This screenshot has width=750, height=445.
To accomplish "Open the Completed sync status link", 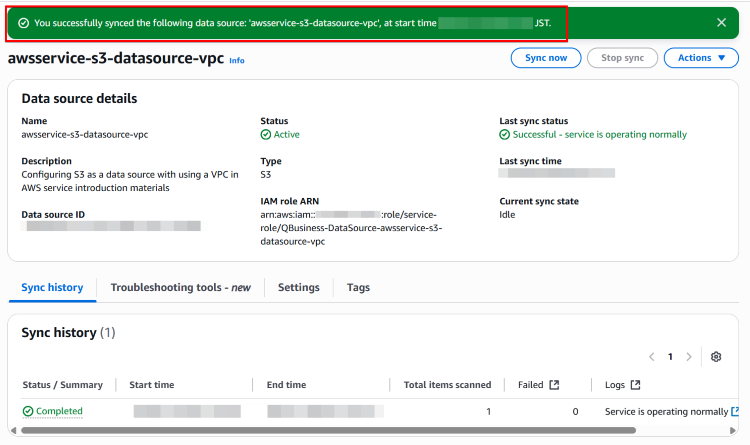I will 59,411.
